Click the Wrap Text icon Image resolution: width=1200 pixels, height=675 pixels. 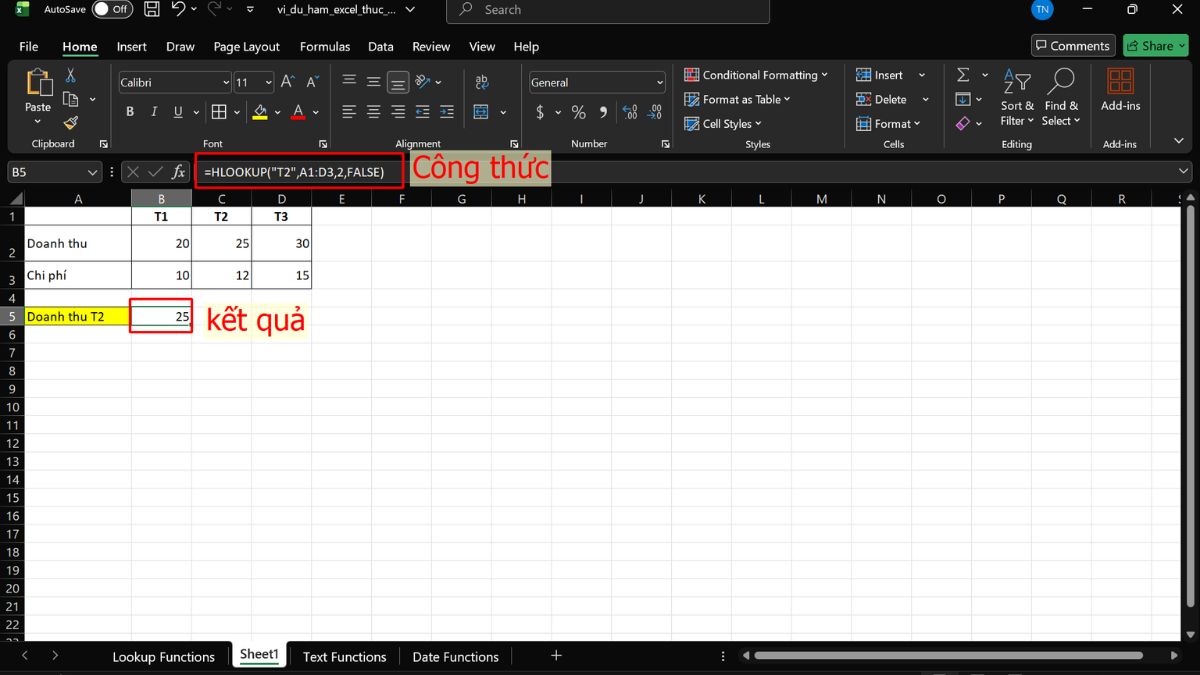[x=481, y=82]
